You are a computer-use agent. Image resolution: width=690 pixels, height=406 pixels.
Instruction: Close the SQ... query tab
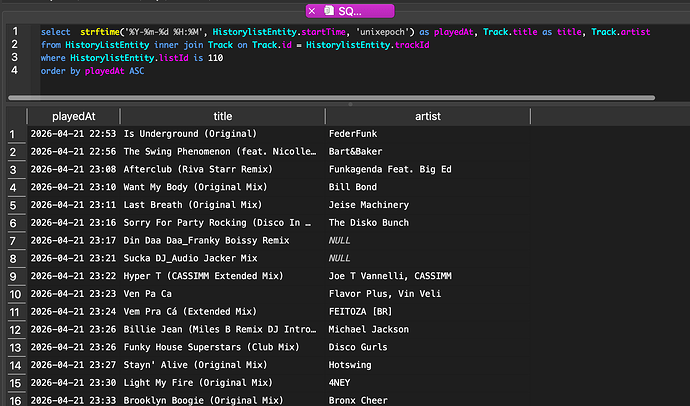[x=312, y=11]
